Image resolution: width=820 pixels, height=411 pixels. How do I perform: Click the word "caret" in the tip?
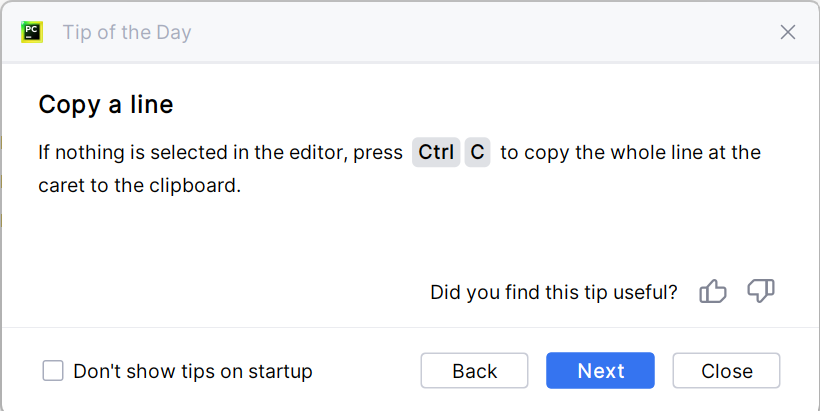62,185
